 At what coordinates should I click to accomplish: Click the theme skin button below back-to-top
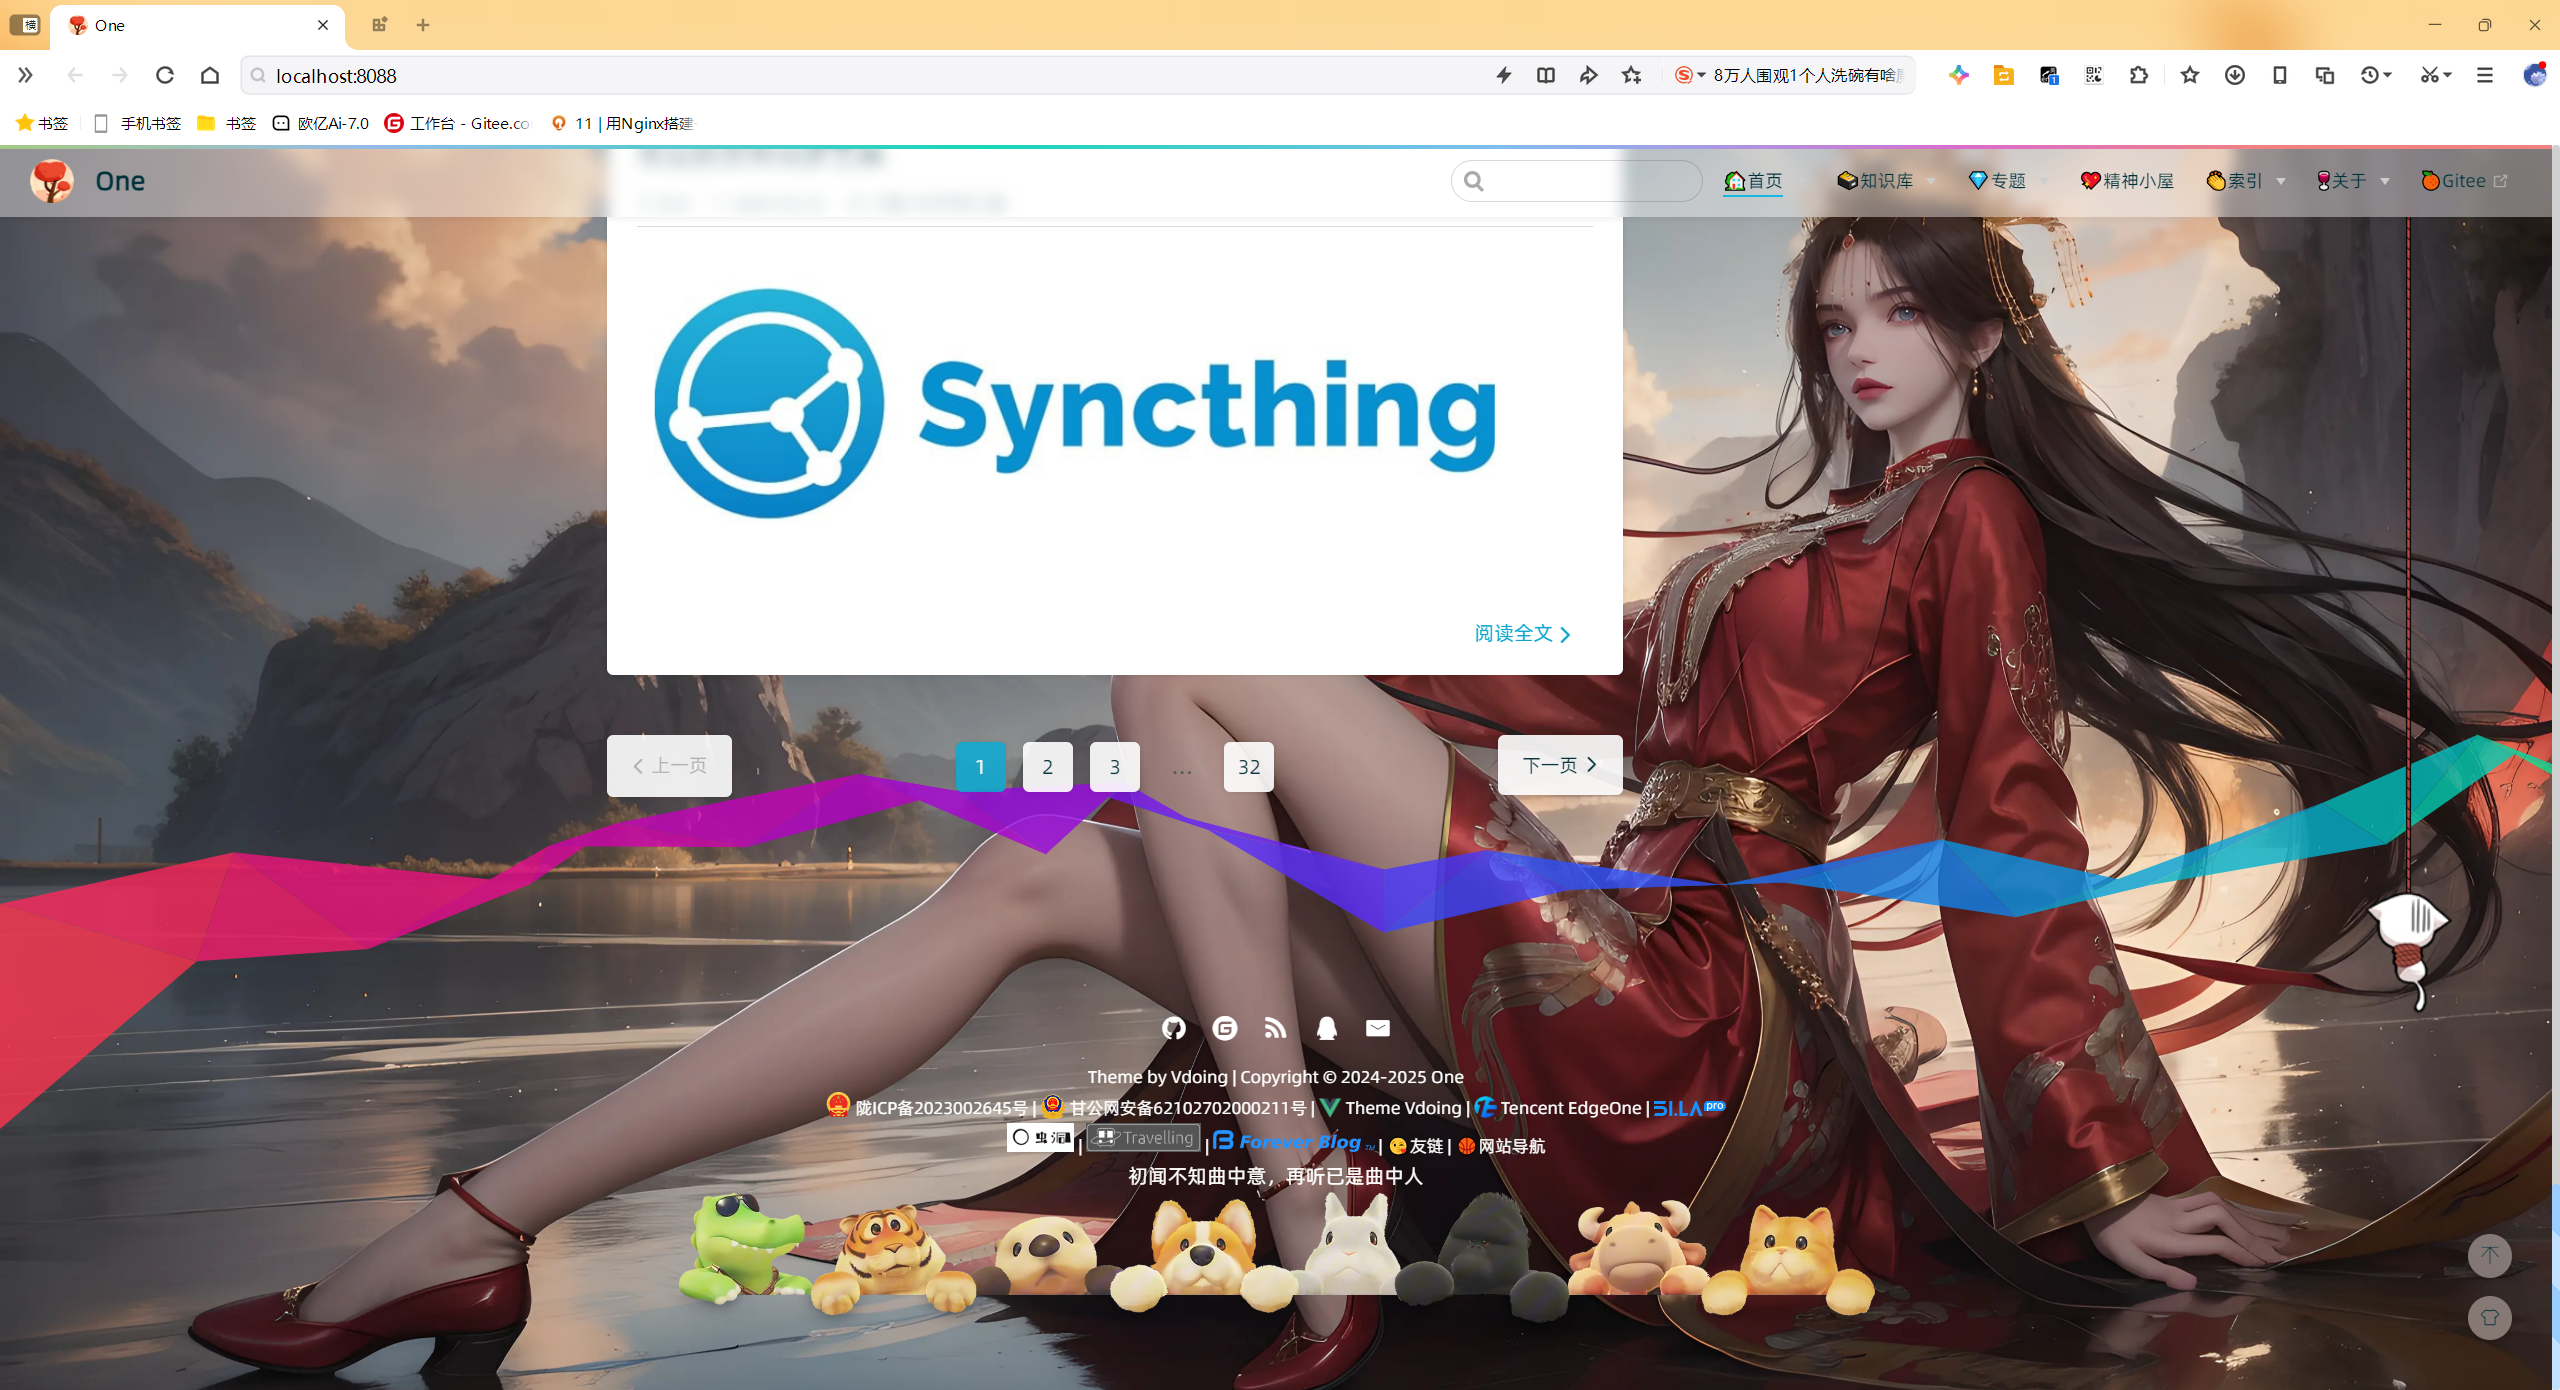[2489, 1318]
